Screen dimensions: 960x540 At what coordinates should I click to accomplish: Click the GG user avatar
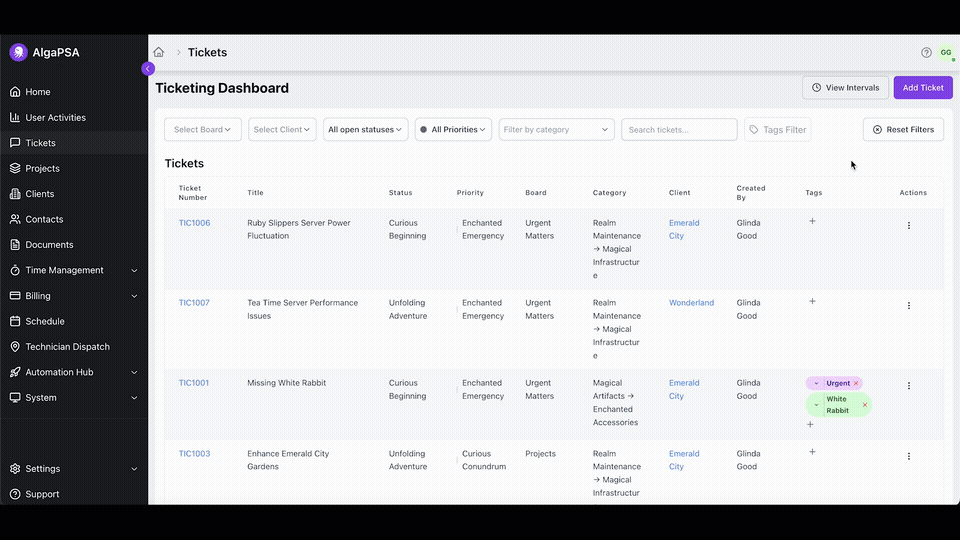(945, 52)
